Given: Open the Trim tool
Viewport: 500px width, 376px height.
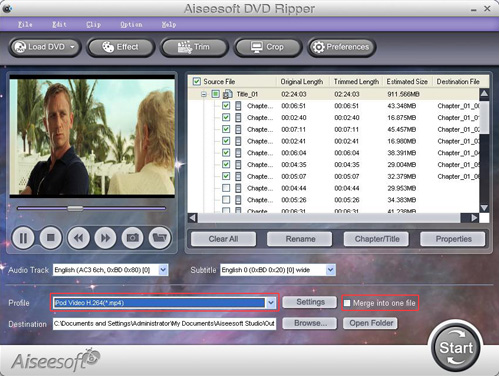Looking at the screenshot, I should click(x=194, y=47).
